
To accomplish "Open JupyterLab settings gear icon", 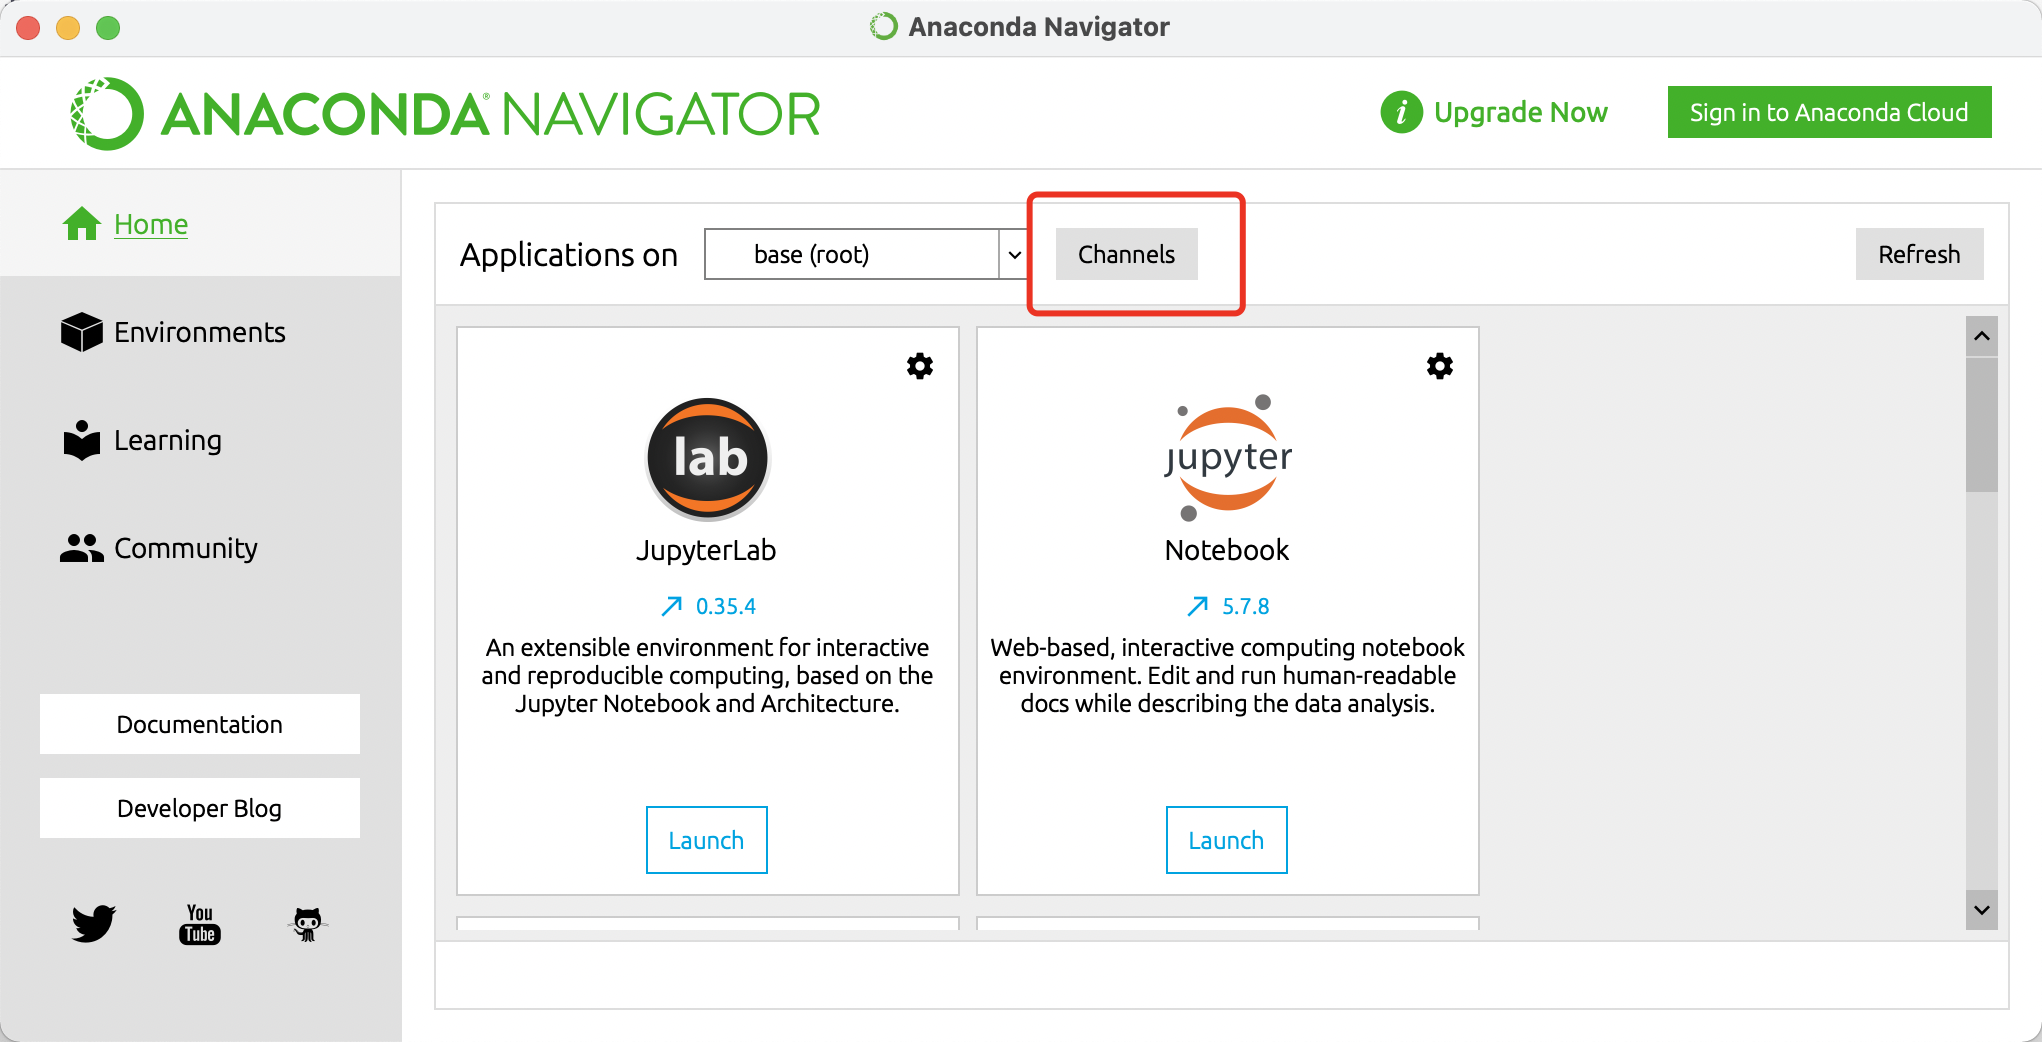I will pos(920,366).
